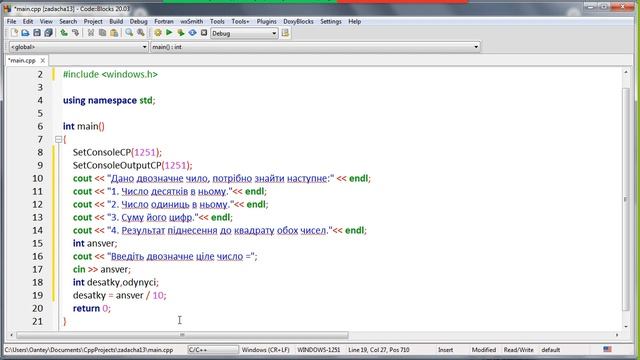Click the Redo icon
Screen dimensions: 640x360
[76, 33]
